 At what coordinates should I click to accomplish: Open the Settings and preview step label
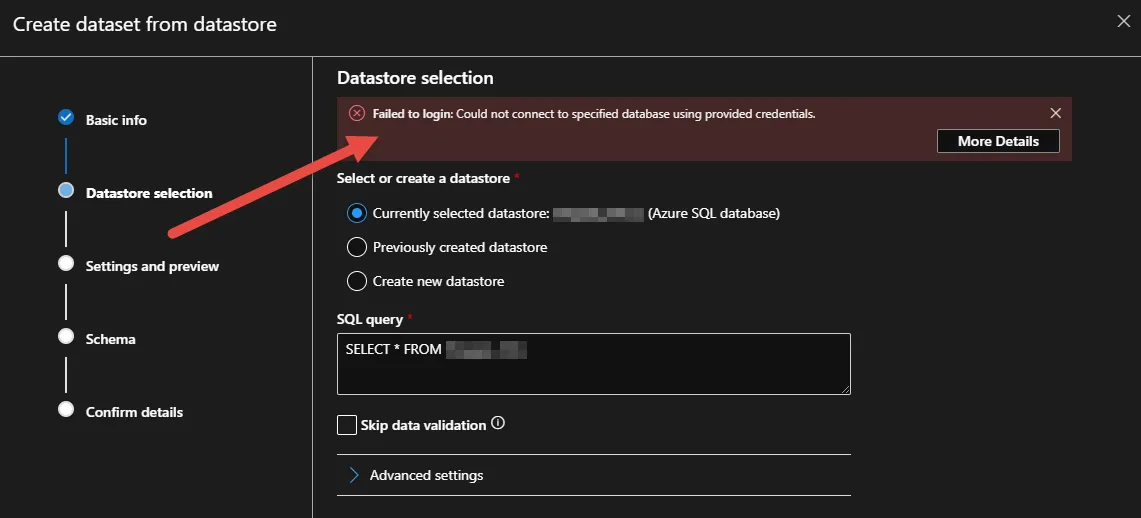pyautogui.click(x=152, y=266)
